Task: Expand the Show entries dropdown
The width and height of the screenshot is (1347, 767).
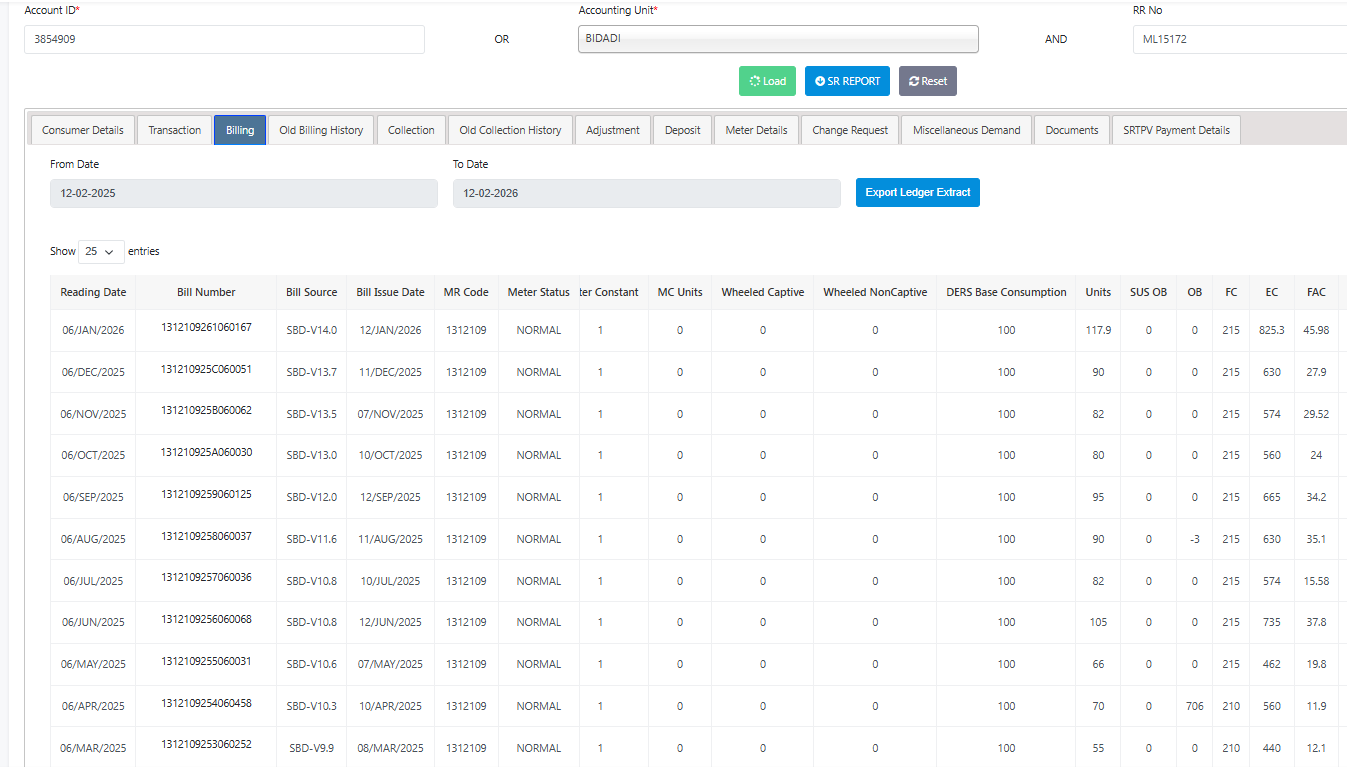Action: click(x=100, y=252)
